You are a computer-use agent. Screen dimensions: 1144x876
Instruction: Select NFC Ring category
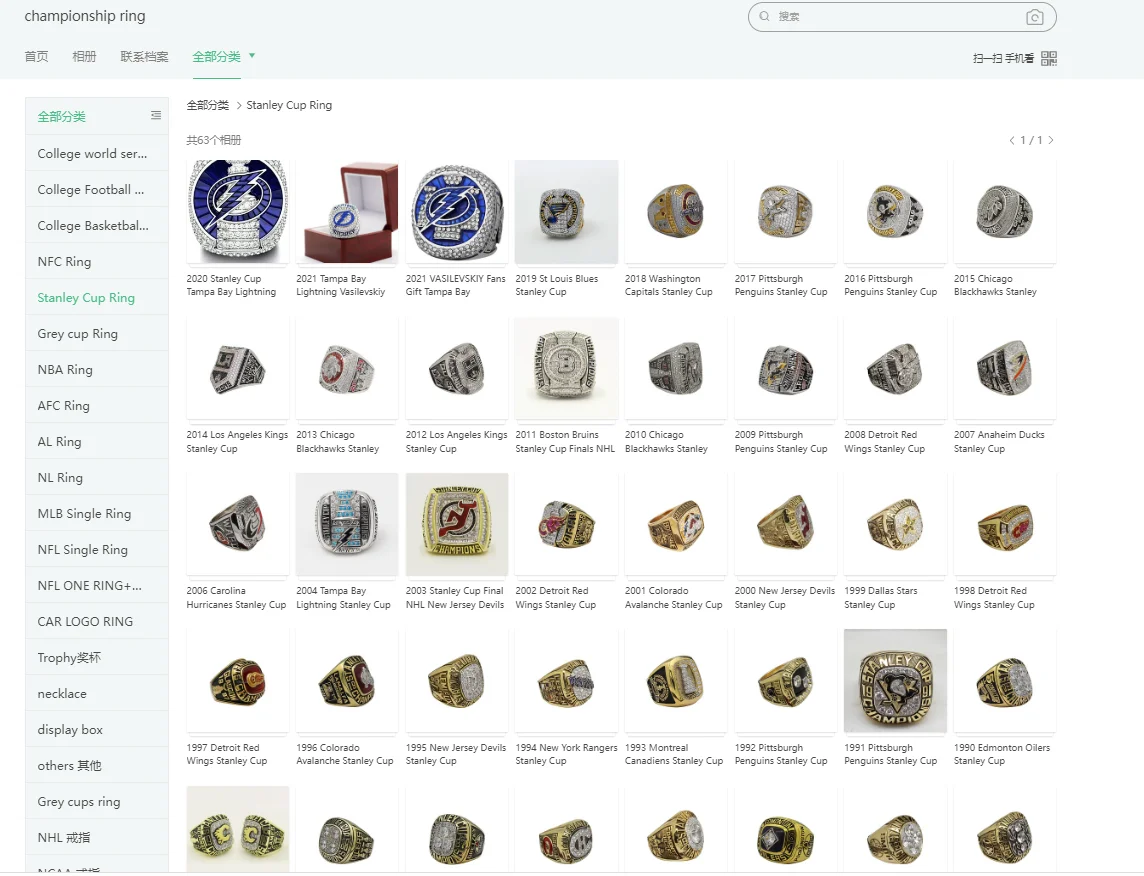pyautogui.click(x=97, y=261)
